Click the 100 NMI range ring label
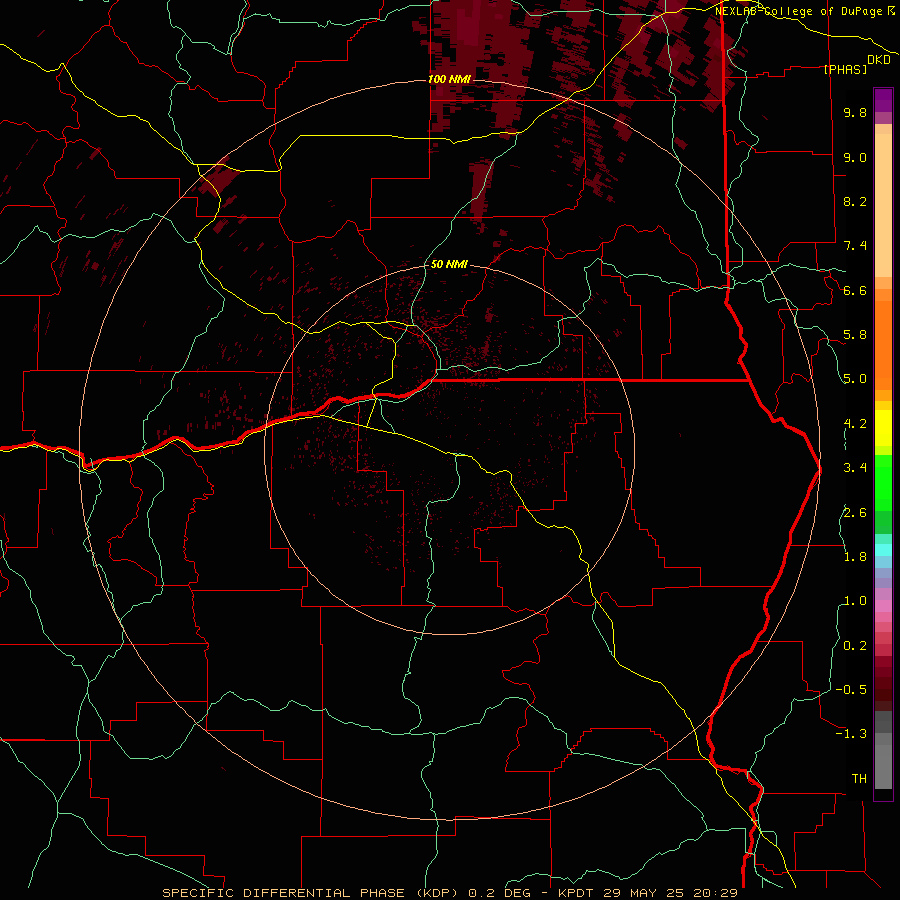Image resolution: width=900 pixels, height=900 pixels. coord(449,79)
